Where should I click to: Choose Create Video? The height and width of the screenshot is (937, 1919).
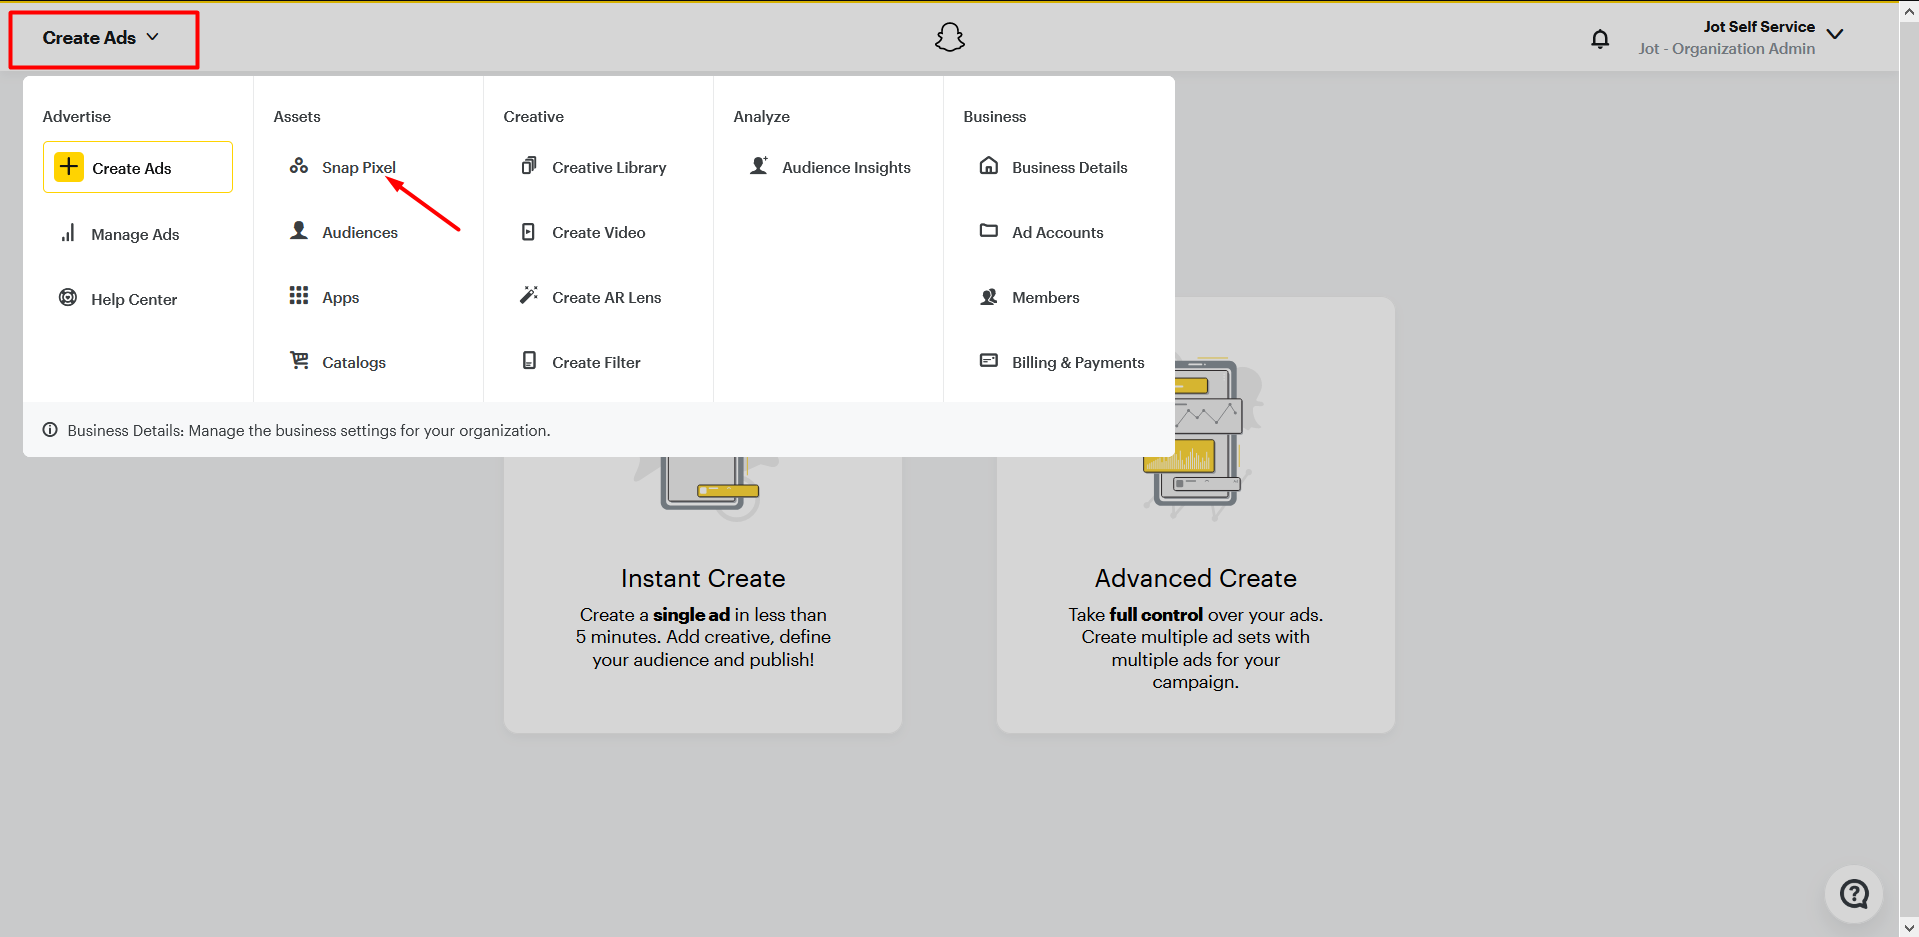[598, 232]
